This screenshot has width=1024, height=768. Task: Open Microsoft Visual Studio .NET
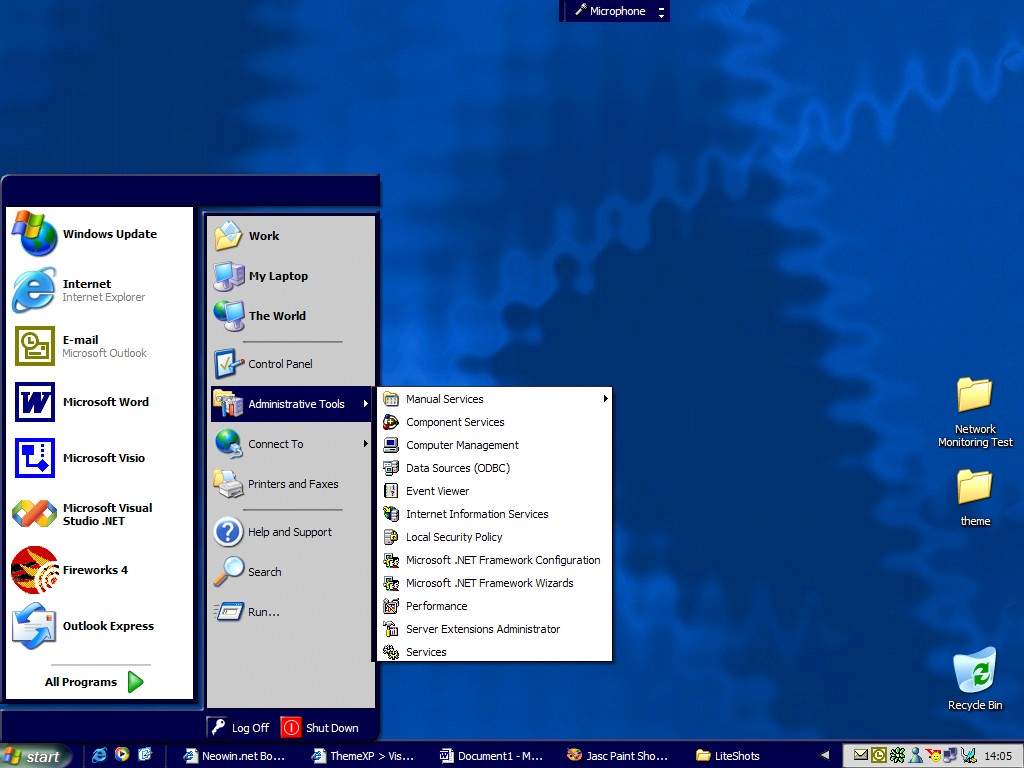[99, 514]
